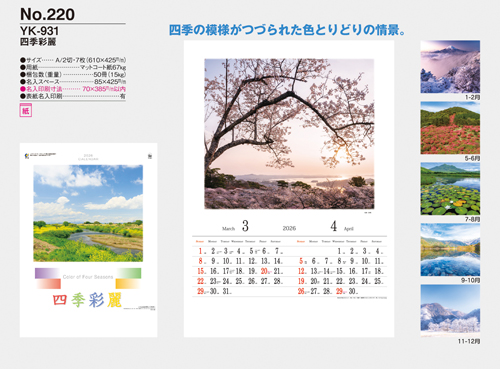Select the 11-12月 snowy mountain thumbnail

(450, 311)
